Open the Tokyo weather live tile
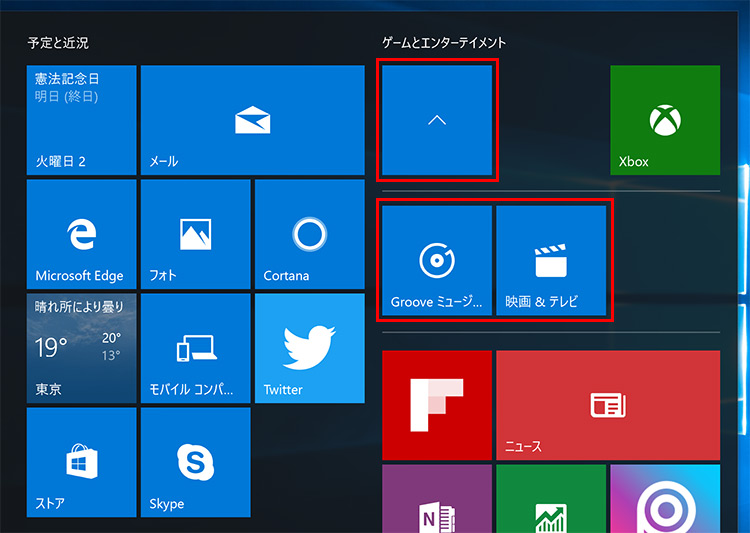The width and height of the screenshot is (750, 533). (81, 348)
